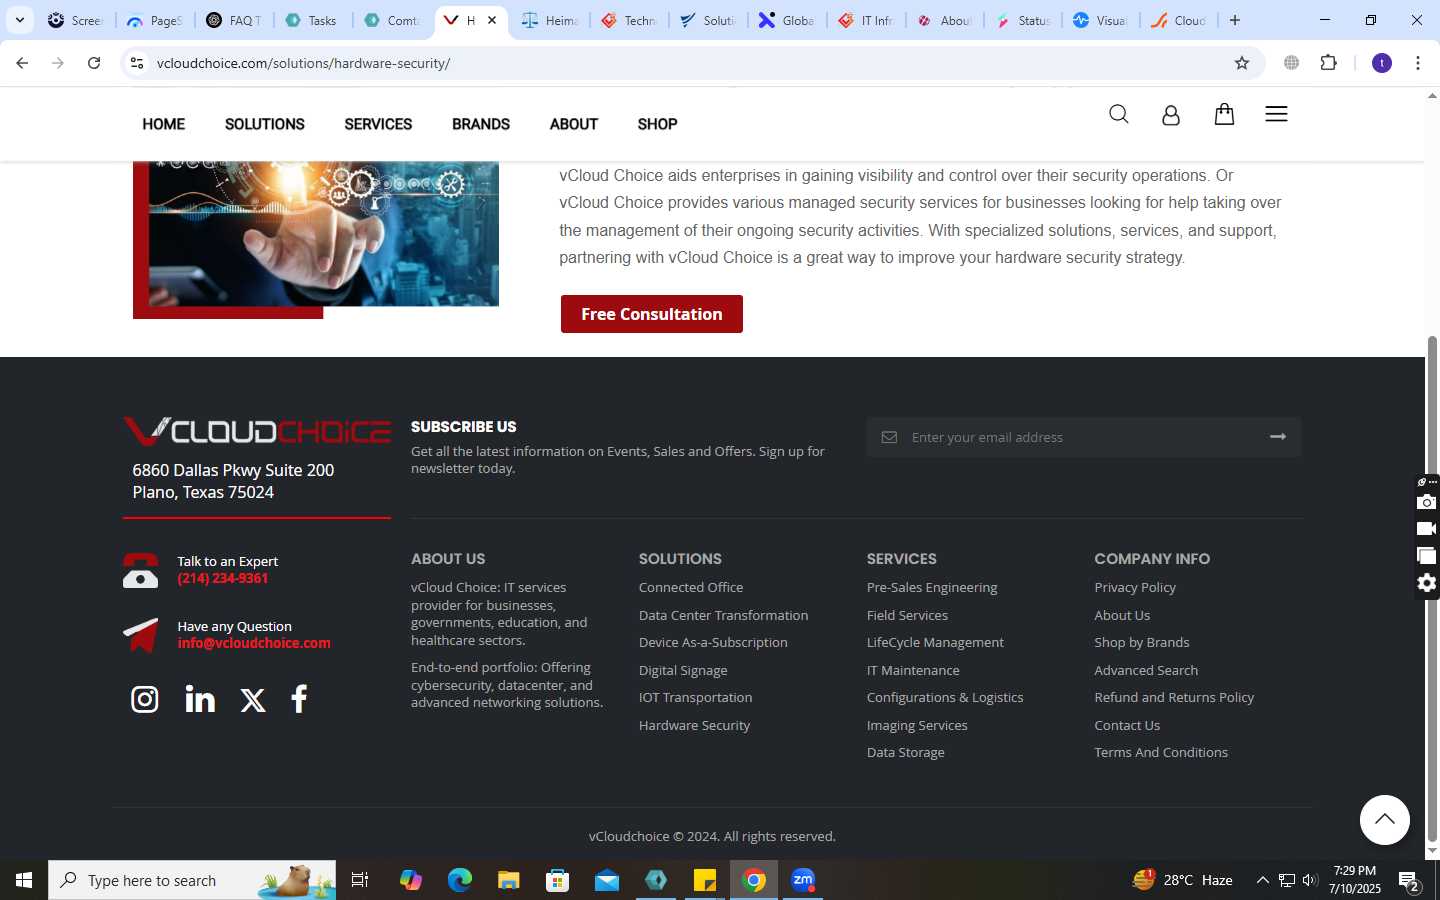Screen dimensions: 1440x900
Task: Open the shopping bag cart icon
Action: point(1224,114)
